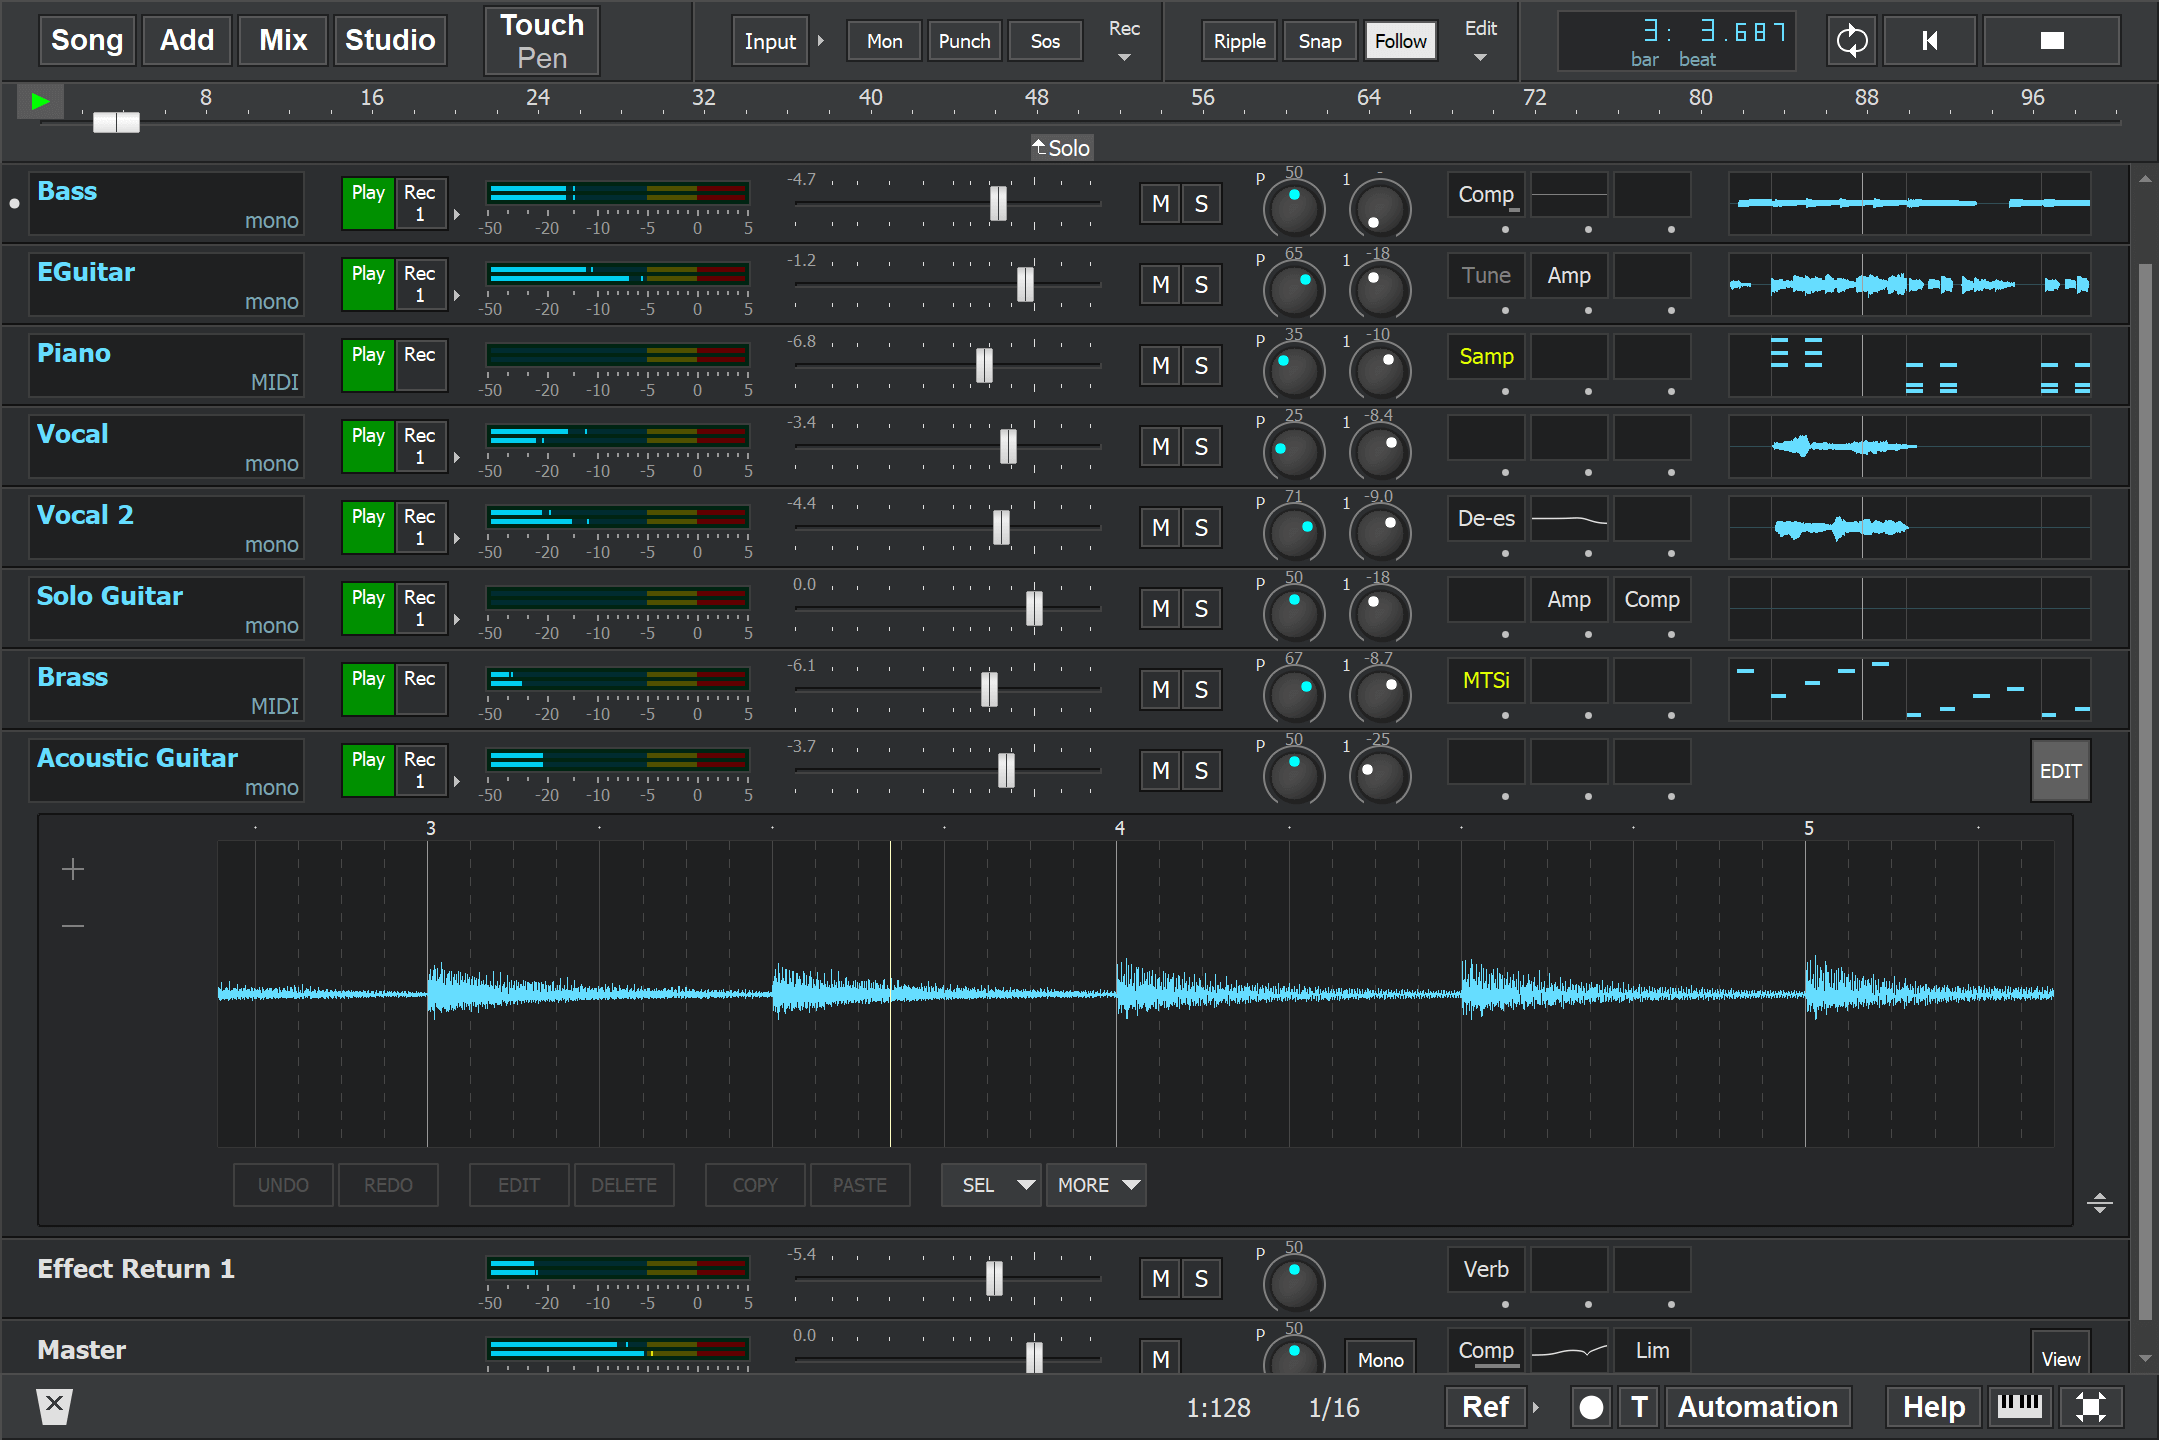
Task: Click the green play arrow on the timeline
Action: (40, 101)
